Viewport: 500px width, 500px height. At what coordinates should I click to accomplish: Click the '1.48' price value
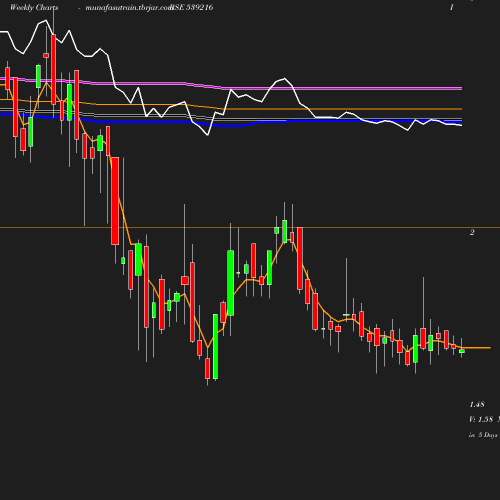pyautogui.click(x=477, y=404)
